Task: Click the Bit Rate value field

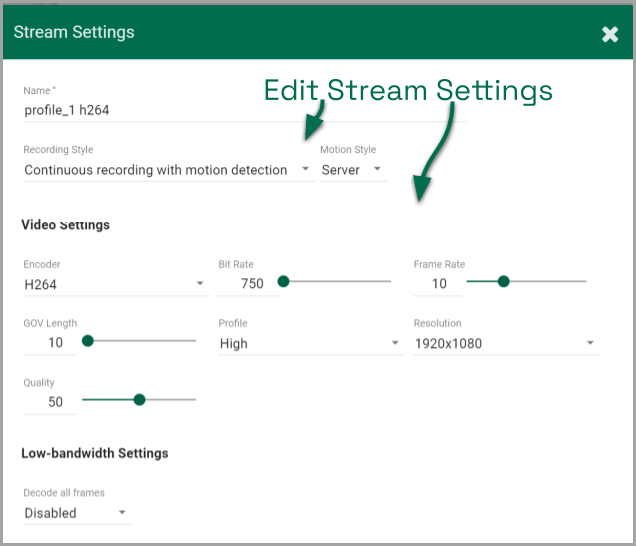Action: [246, 284]
